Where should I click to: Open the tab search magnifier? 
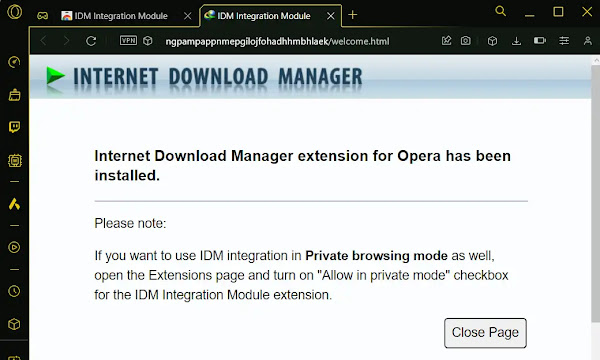coord(501,11)
